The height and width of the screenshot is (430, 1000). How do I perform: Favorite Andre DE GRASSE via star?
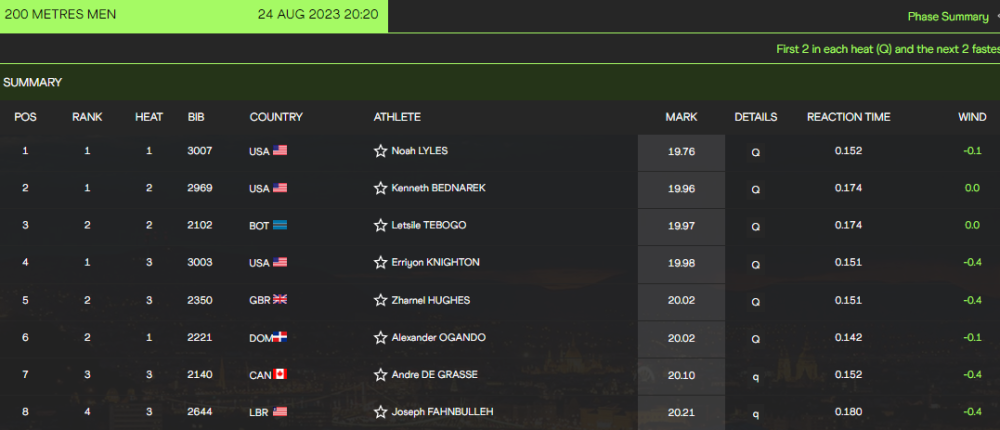point(381,374)
